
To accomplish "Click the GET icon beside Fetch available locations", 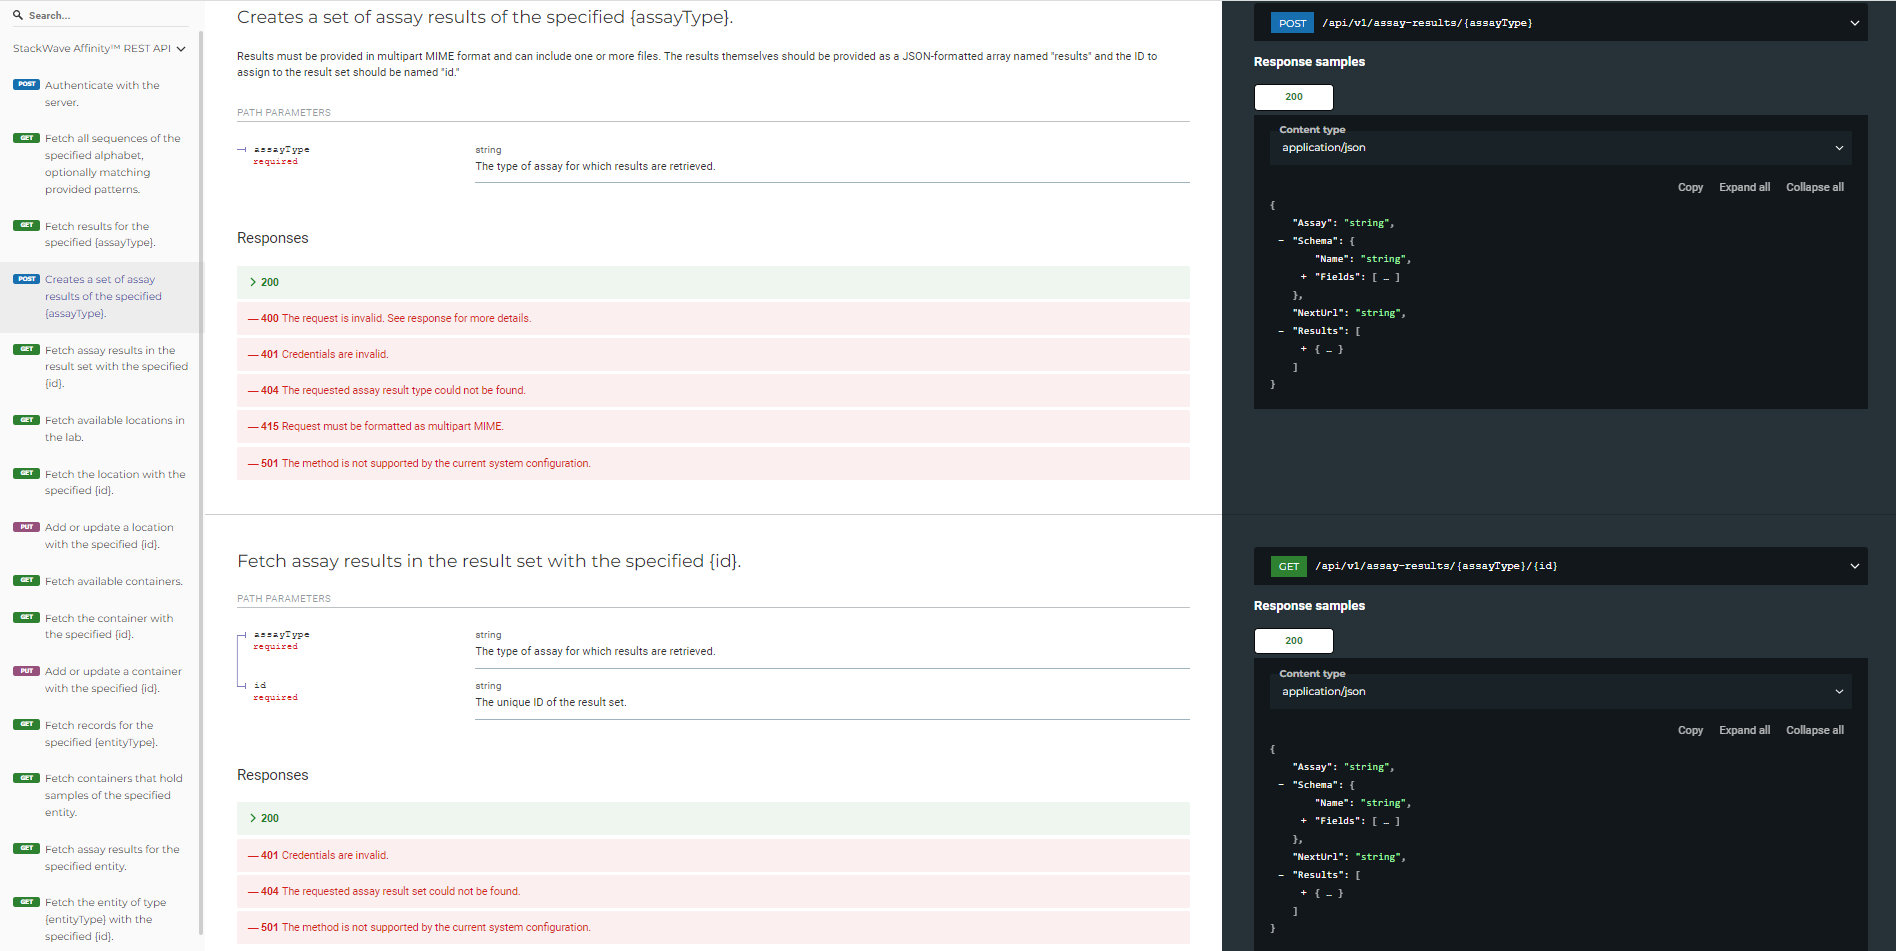I will (26, 419).
